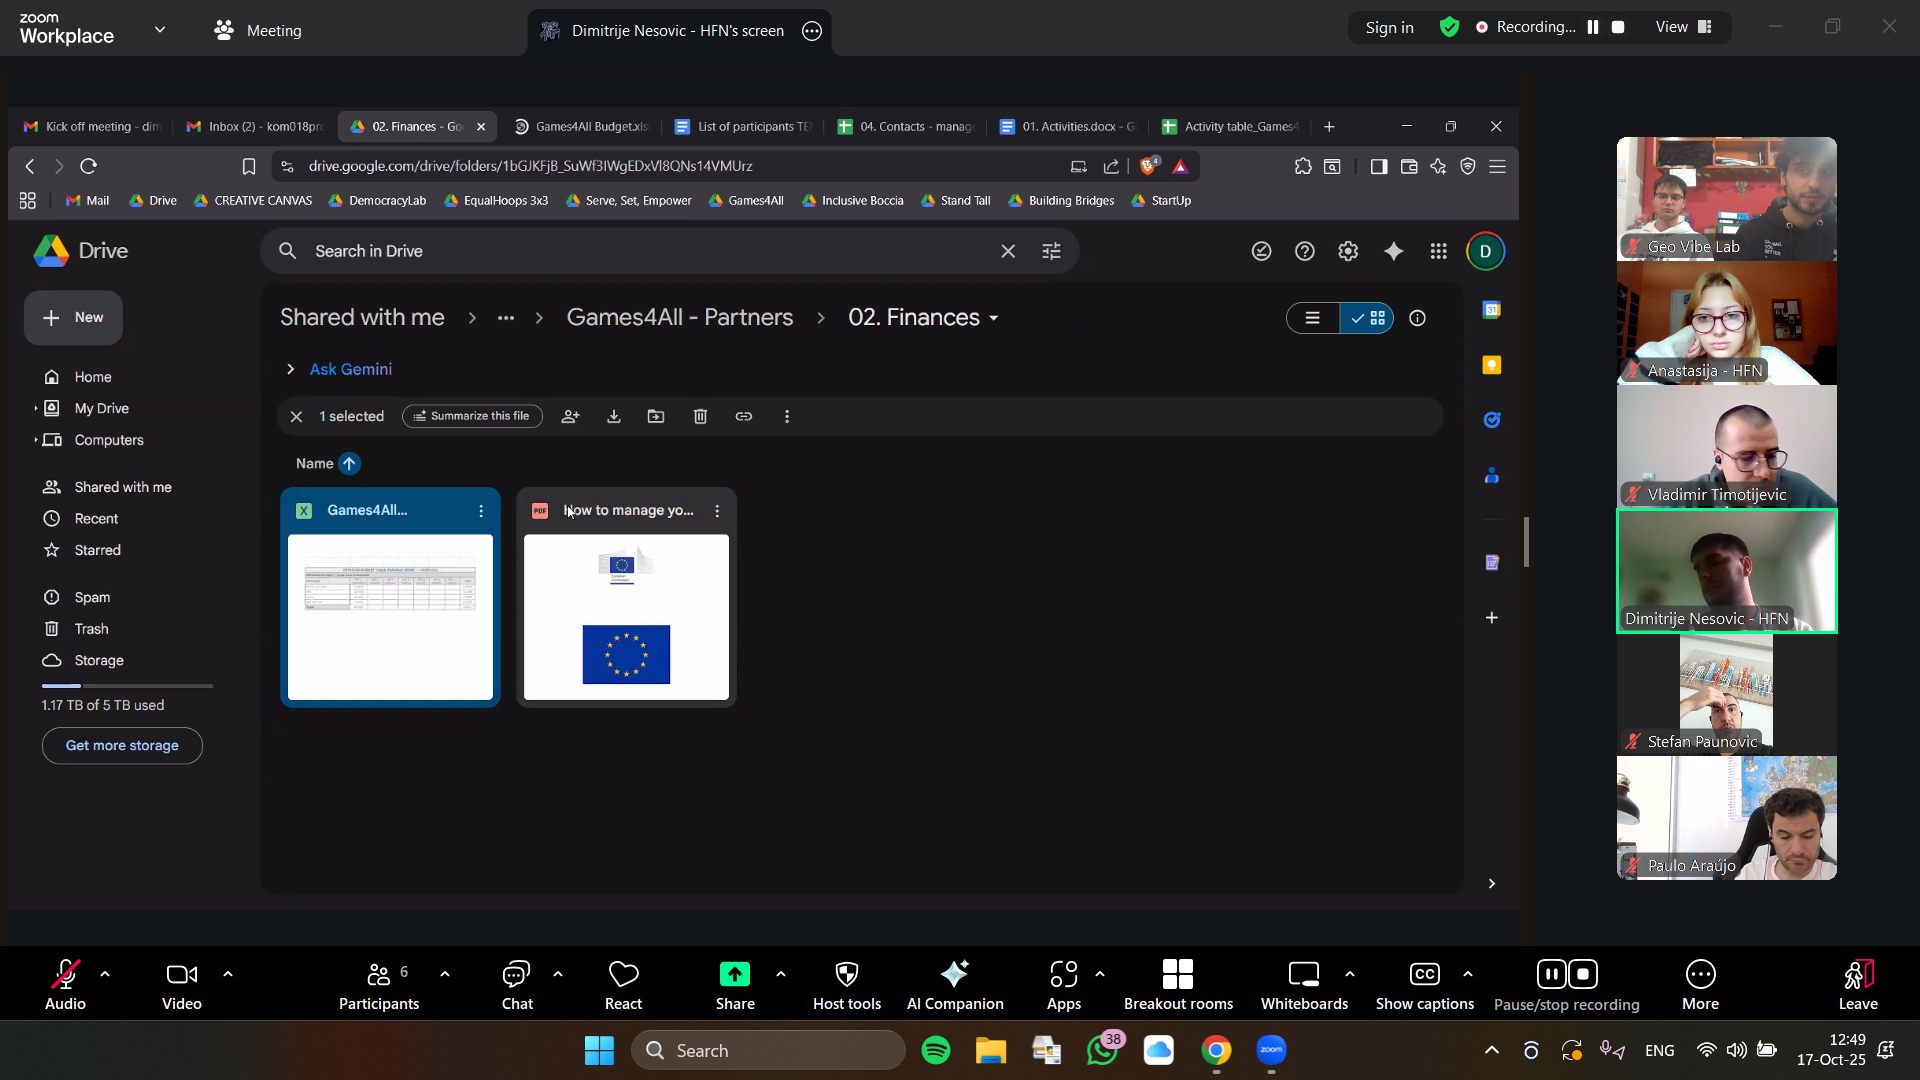Viewport: 1920px width, 1080px height.
Task: Expand the Ask Gemini section
Action: [x=290, y=369]
